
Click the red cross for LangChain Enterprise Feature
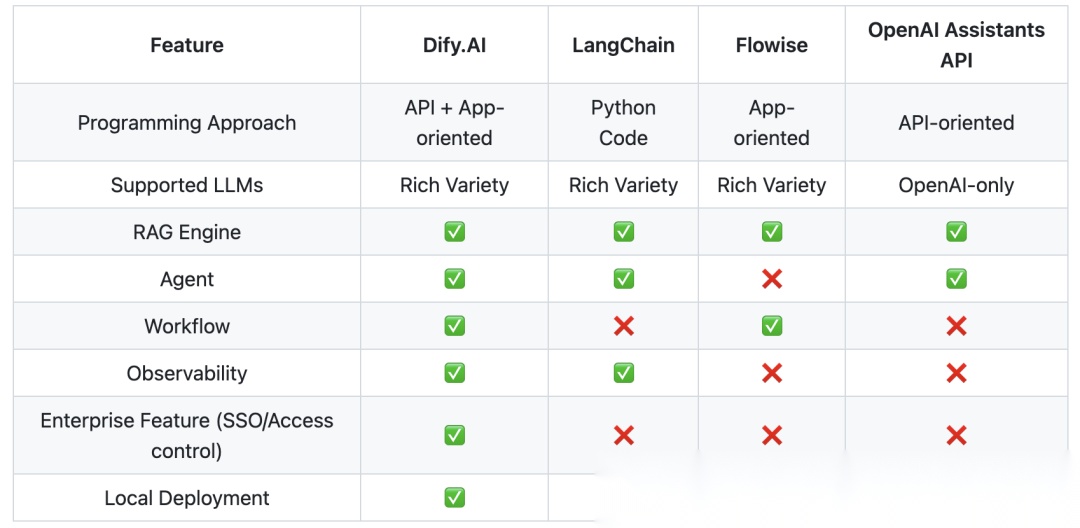623,435
